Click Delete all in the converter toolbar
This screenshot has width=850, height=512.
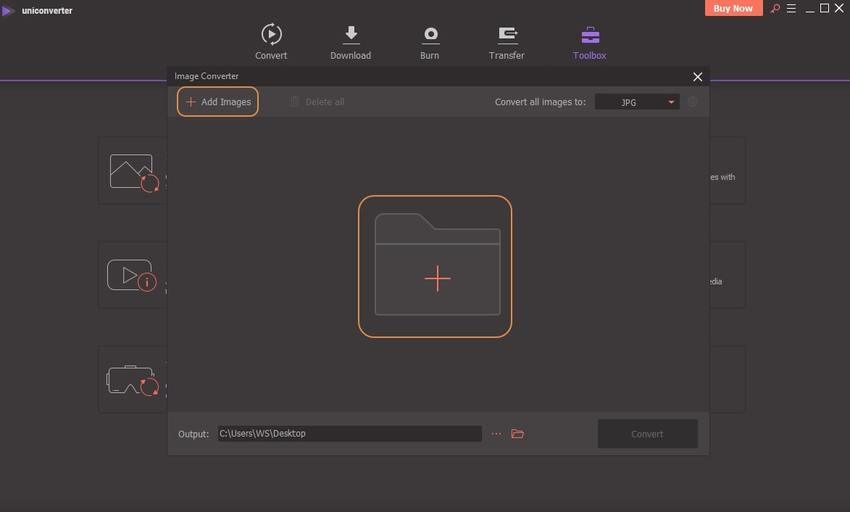point(317,102)
